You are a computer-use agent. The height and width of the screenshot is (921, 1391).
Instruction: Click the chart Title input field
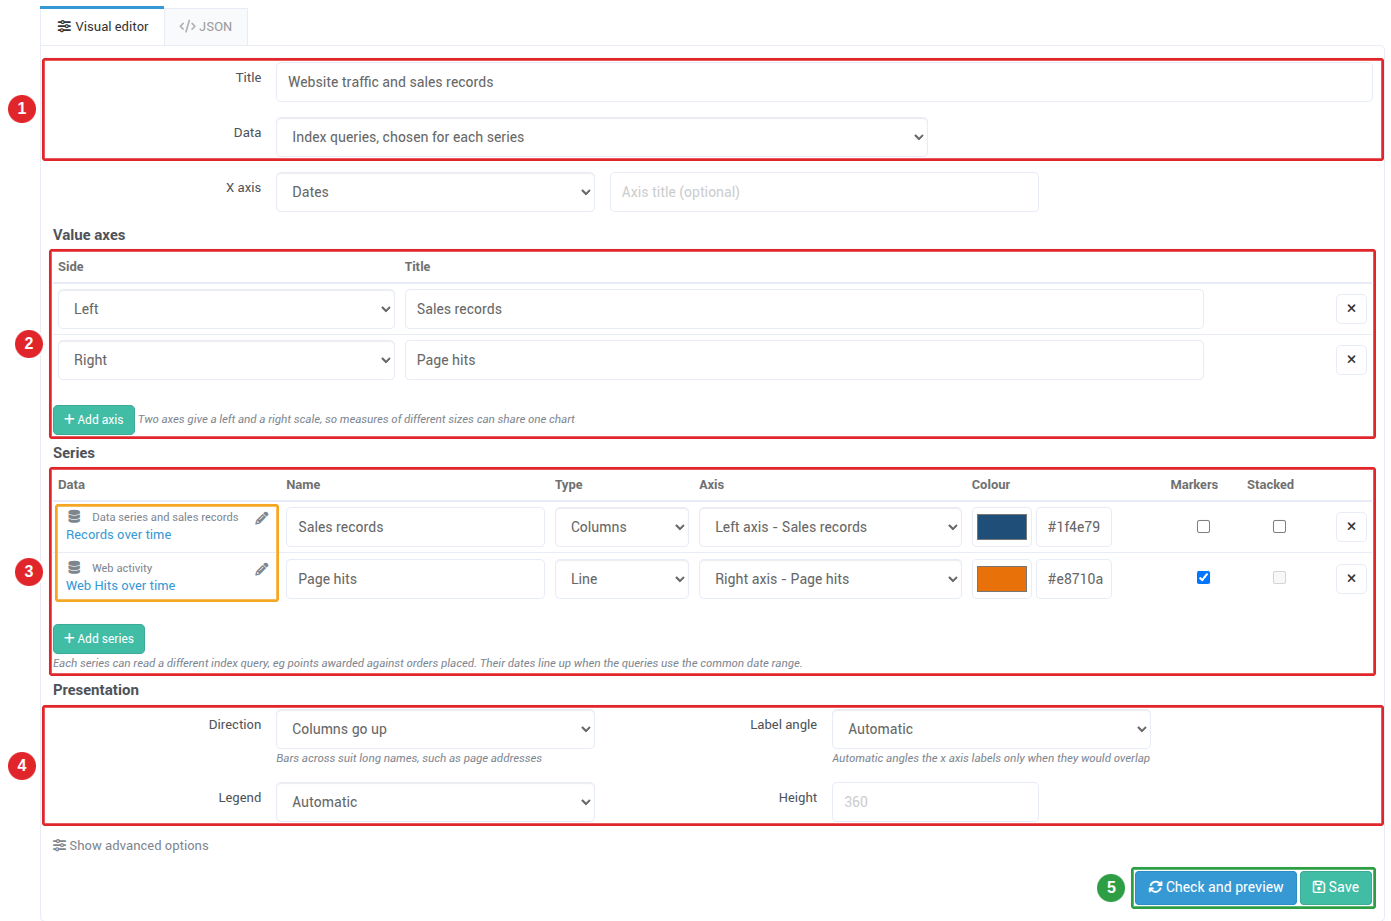click(x=824, y=82)
